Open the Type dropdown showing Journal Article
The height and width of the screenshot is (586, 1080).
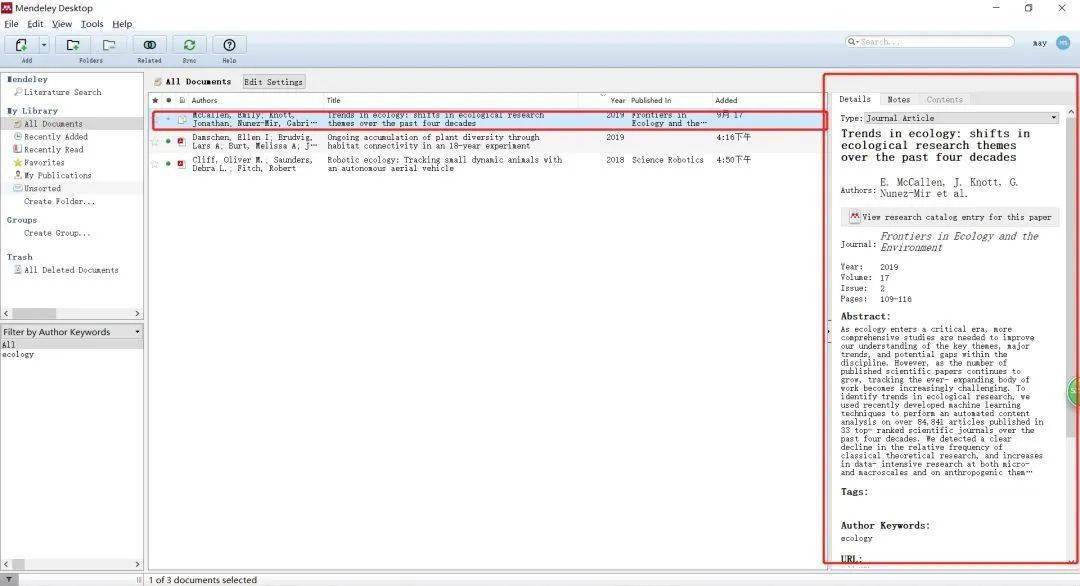coord(962,118)
